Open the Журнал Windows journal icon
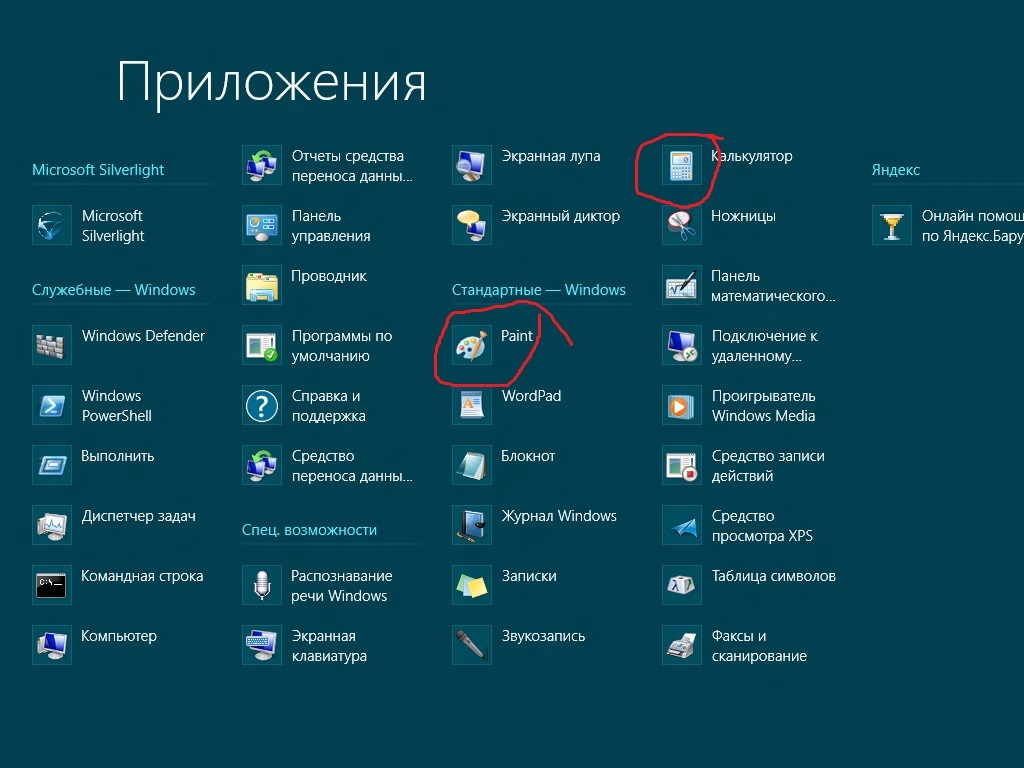The height and width of the screenshot is (768, 1024). [472, 526]
